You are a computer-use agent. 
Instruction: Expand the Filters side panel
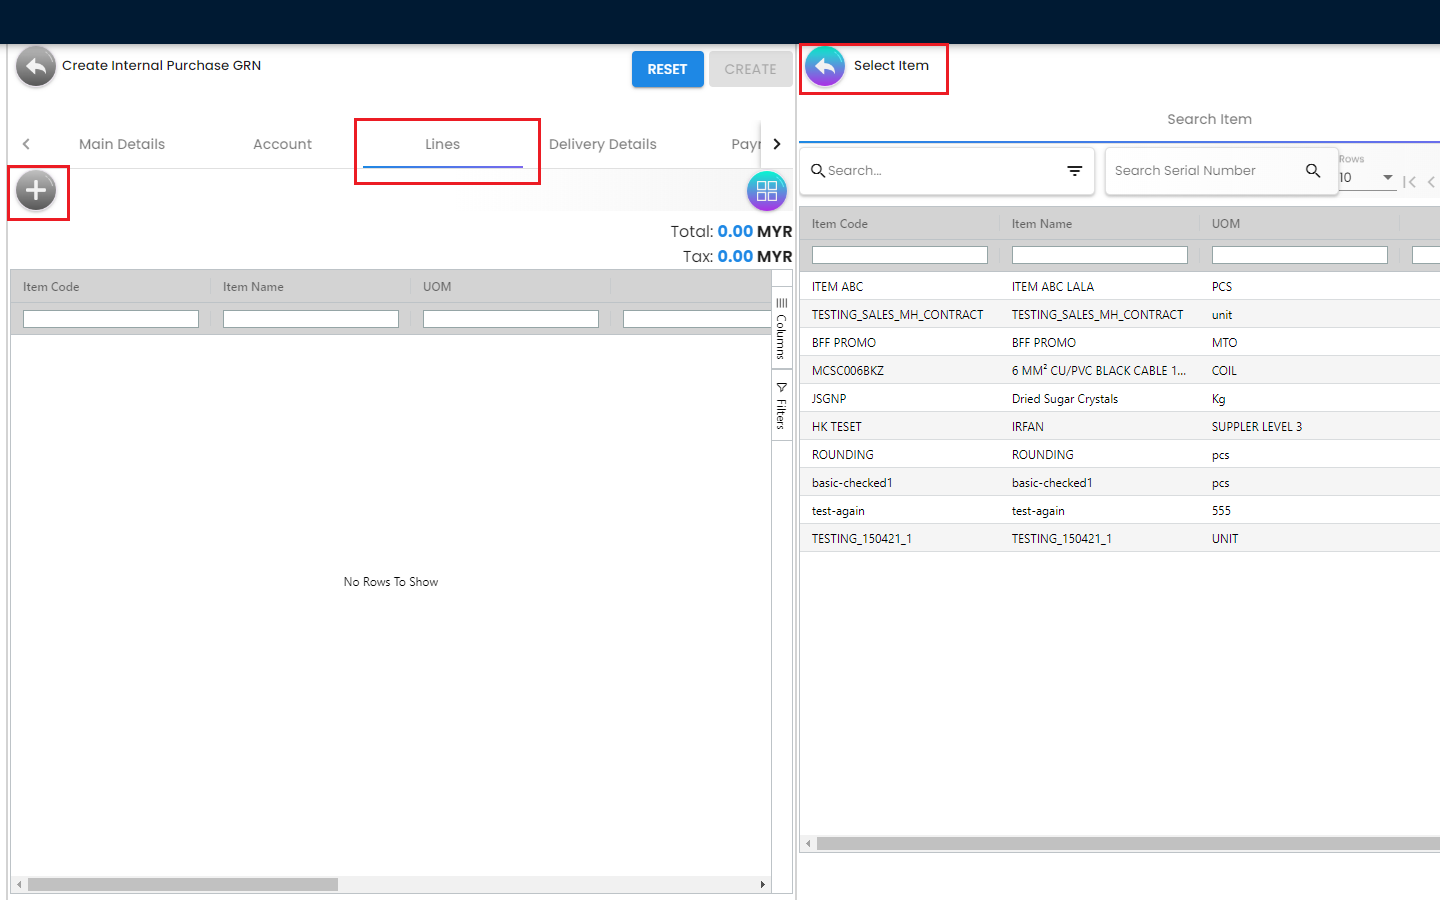(781, 405)
